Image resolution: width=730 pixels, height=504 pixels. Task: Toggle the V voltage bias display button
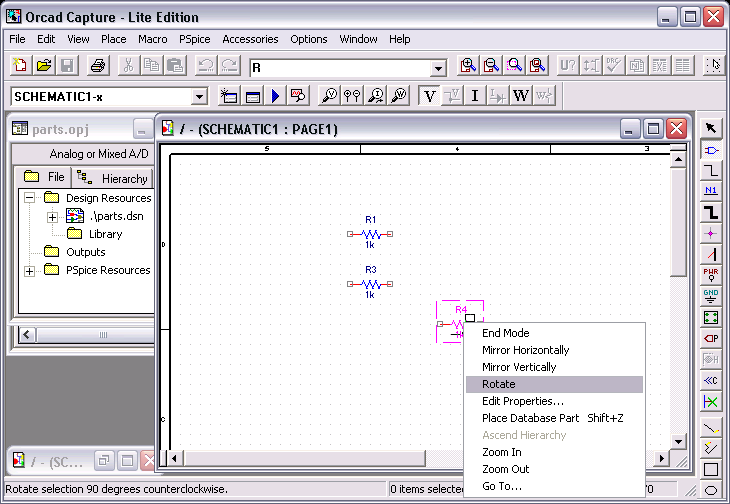click(429, 96)
